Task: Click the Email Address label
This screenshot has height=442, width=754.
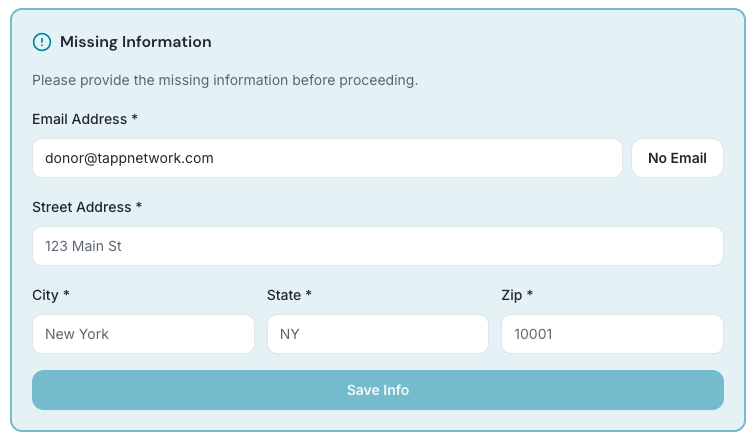Action: coord(80,119)
